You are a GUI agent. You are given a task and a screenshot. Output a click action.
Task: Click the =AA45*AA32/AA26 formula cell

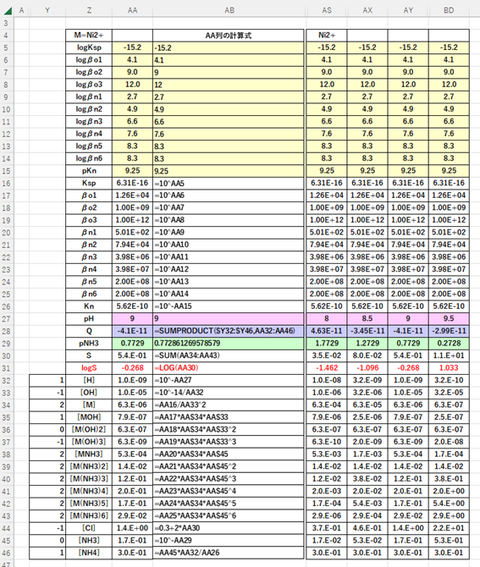coord(228,553)
